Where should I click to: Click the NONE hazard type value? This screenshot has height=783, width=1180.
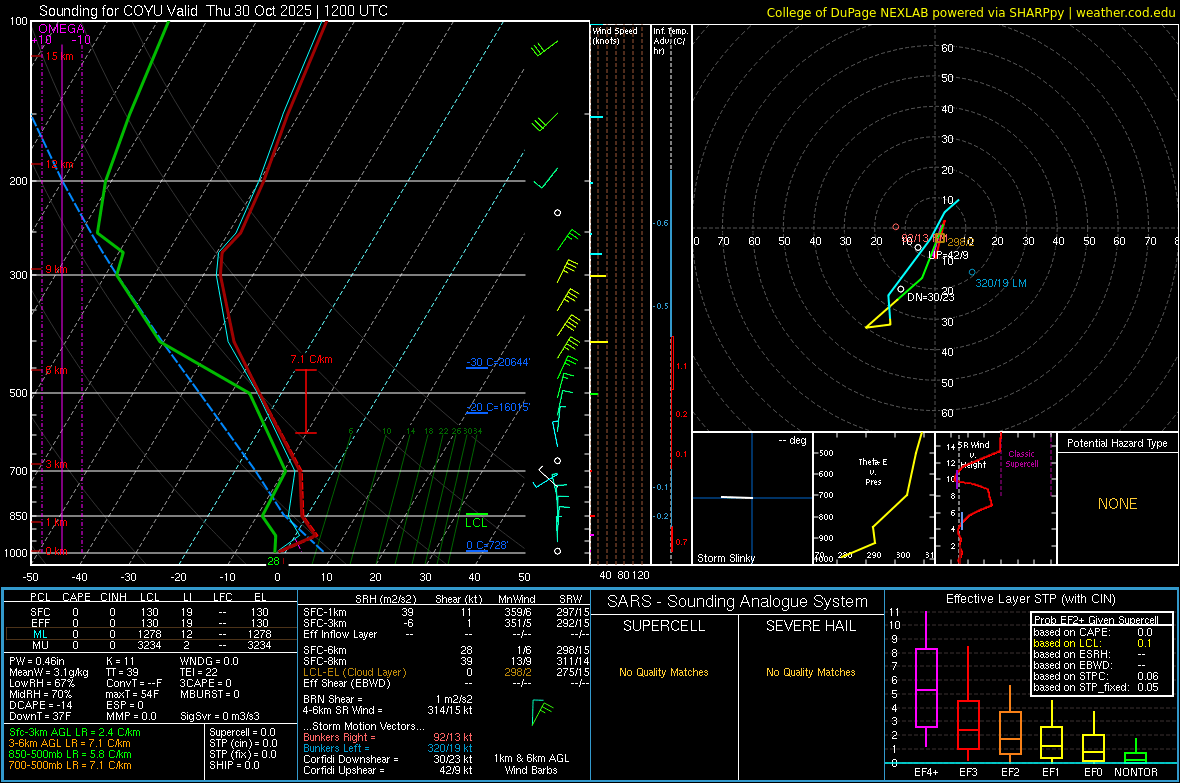point(1117,504)
